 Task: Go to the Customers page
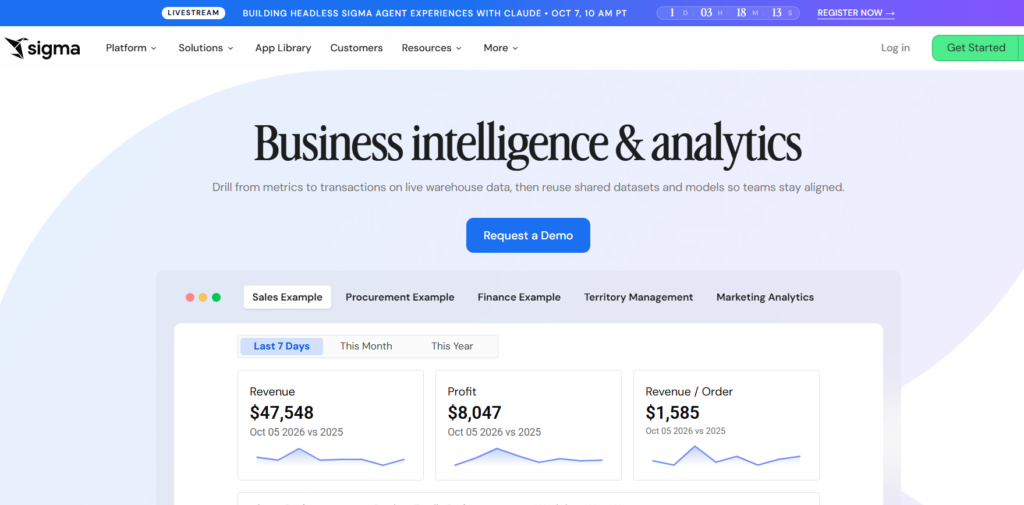(357, 48)
